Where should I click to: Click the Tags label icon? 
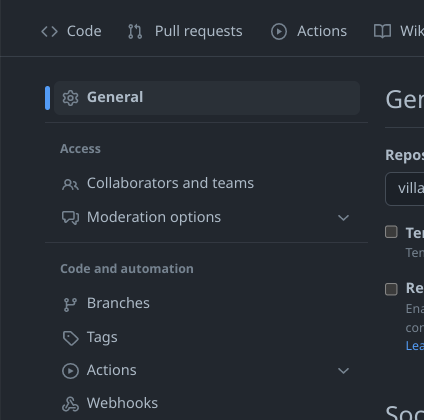tap(70, 338)
